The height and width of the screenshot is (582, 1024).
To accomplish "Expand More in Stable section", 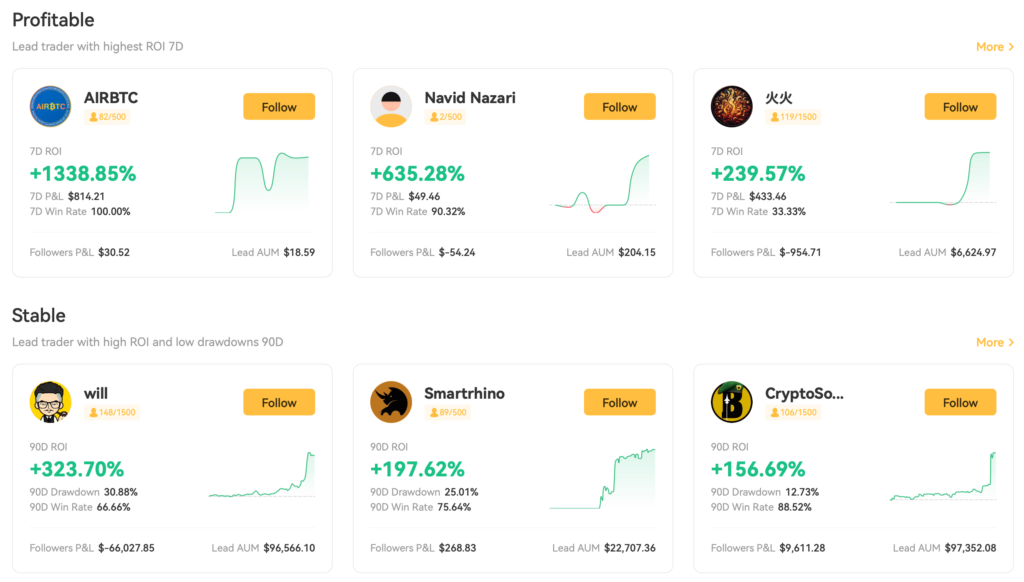I will [994, 342].
